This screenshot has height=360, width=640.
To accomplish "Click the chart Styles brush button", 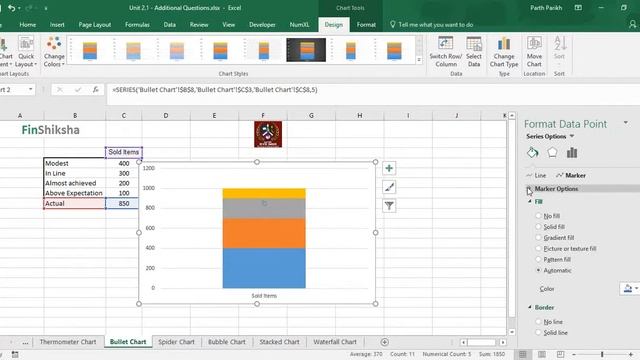I will (x=389, y=187).
